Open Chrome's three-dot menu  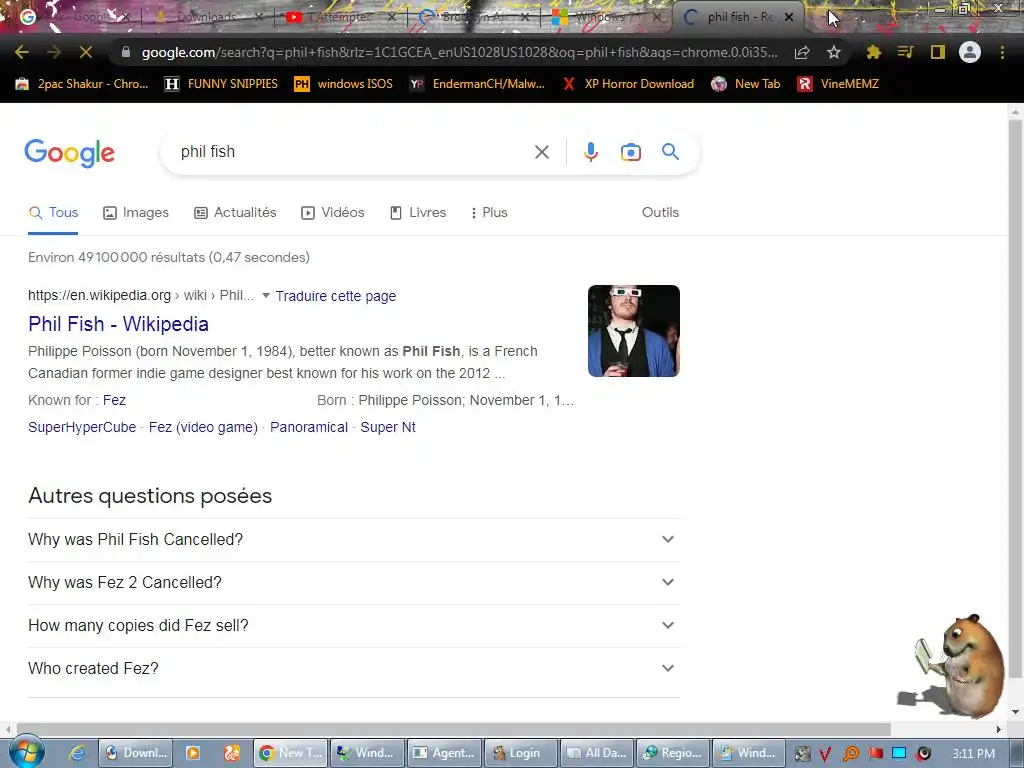pyautogui.click(x=1002, y=52)
